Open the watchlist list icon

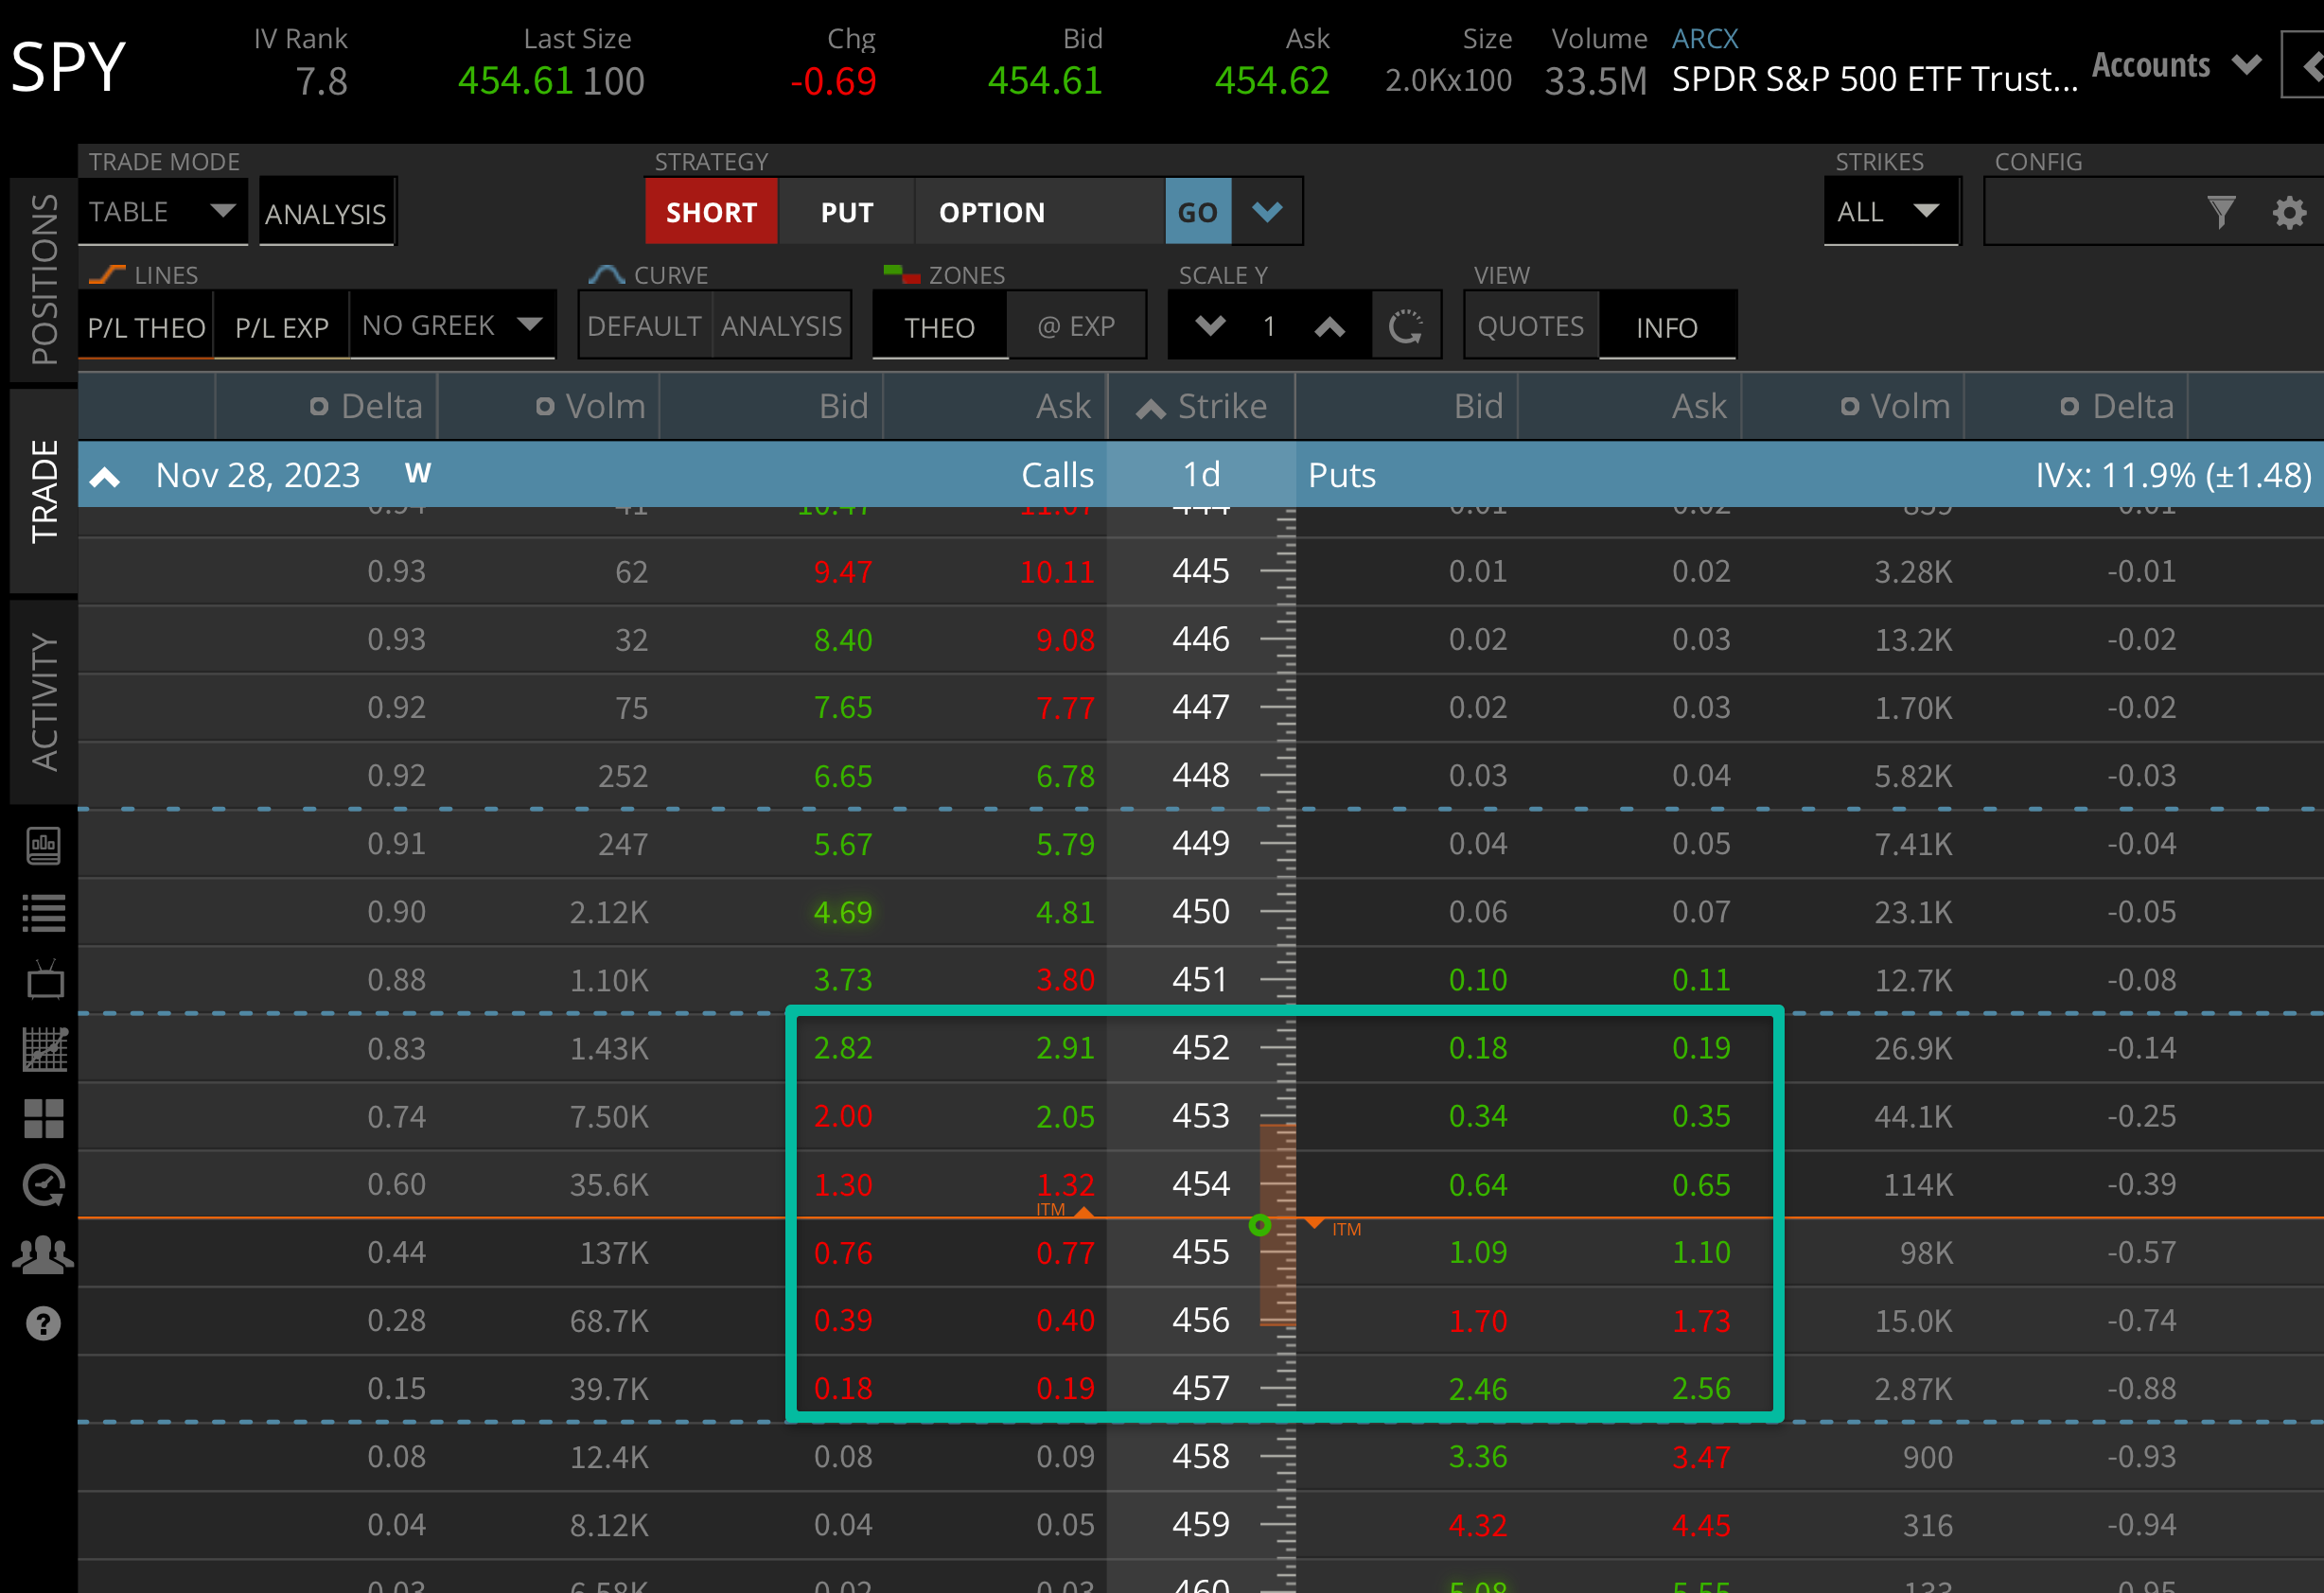pos(43,911)
